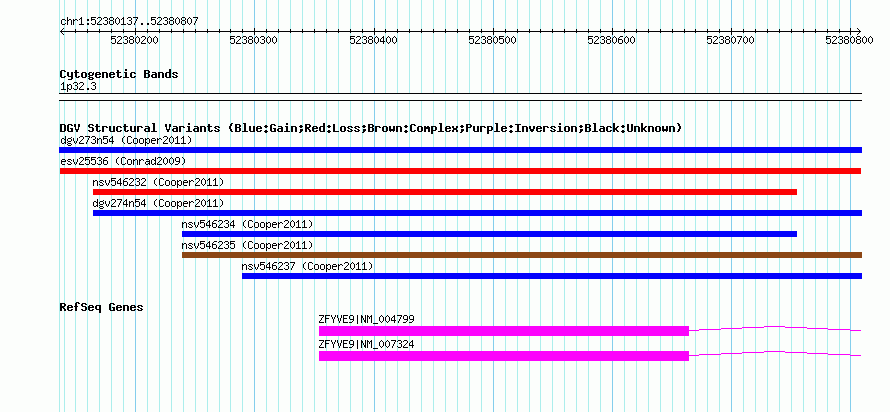Click ruler position 52380700
The width and height of the screenshot is (890, 412).
tap(731, 40)
